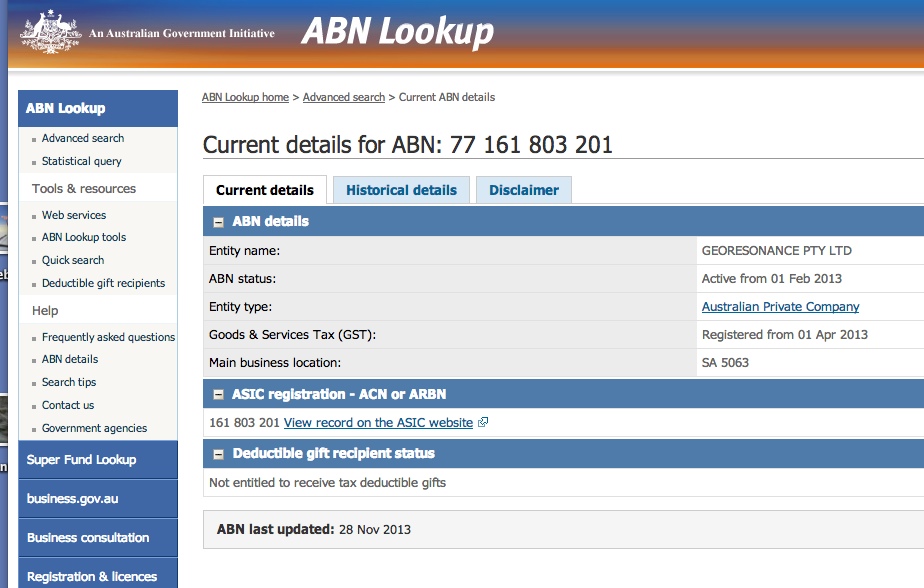924x588 pixels.
Task: Click the ABN last updated date '28 Nov 2013'
Action: pos(375,529)
